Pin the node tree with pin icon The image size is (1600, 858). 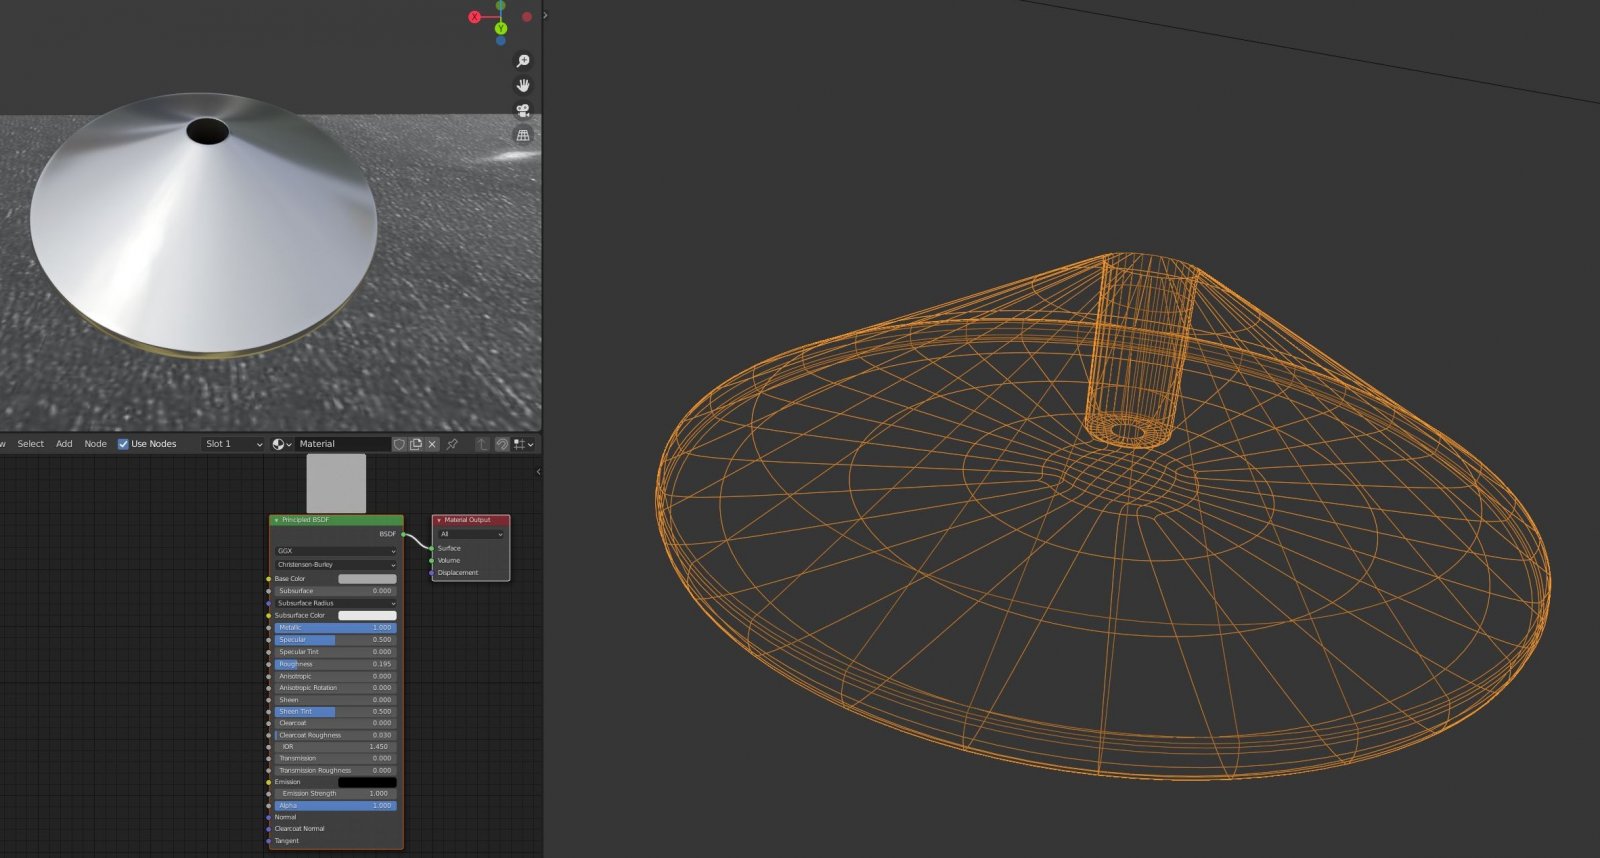pos(452,444)
